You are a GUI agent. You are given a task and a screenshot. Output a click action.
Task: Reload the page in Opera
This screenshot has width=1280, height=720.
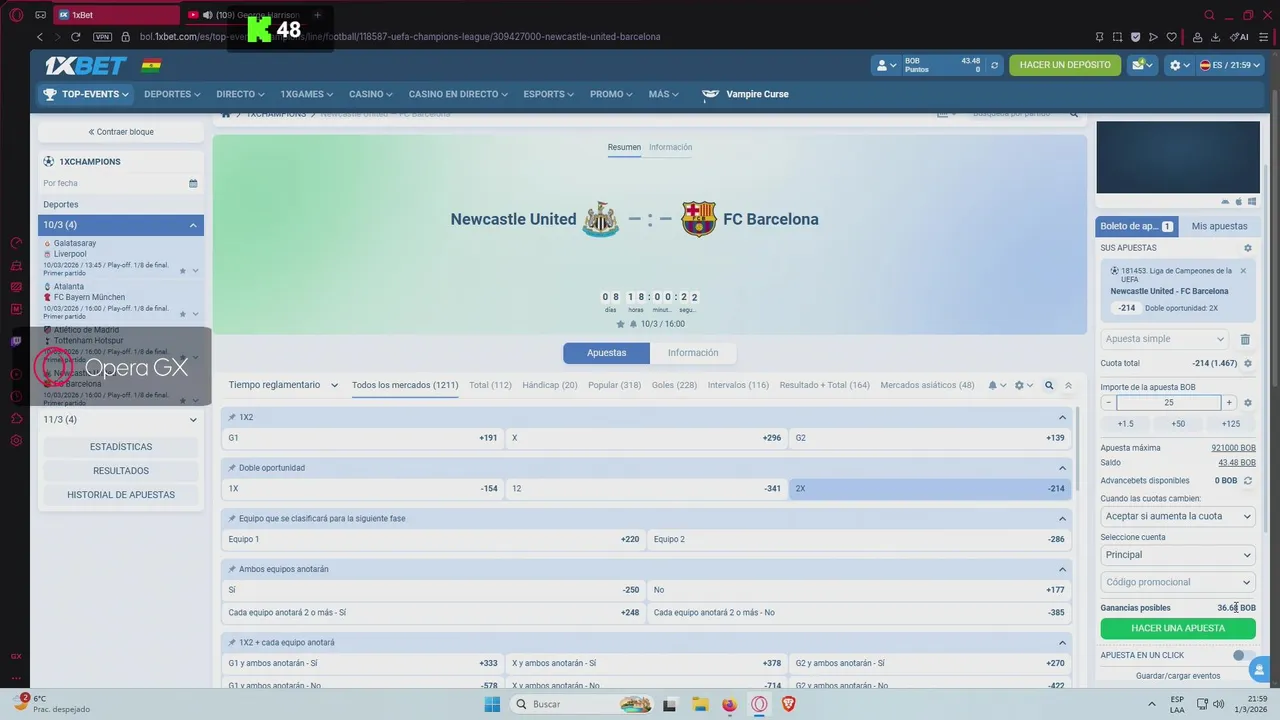coord(78,37)
